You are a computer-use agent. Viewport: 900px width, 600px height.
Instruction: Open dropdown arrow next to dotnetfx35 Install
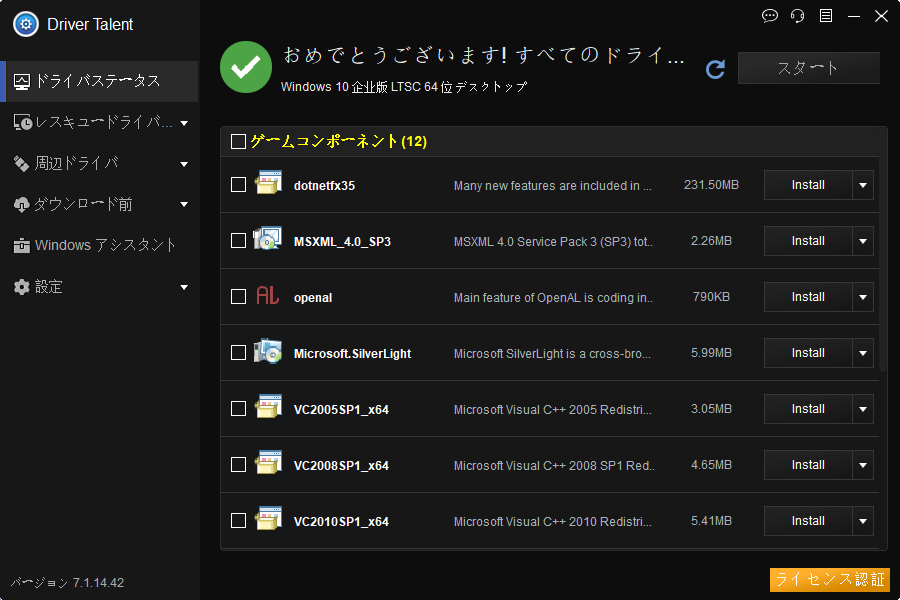(863, 185)
